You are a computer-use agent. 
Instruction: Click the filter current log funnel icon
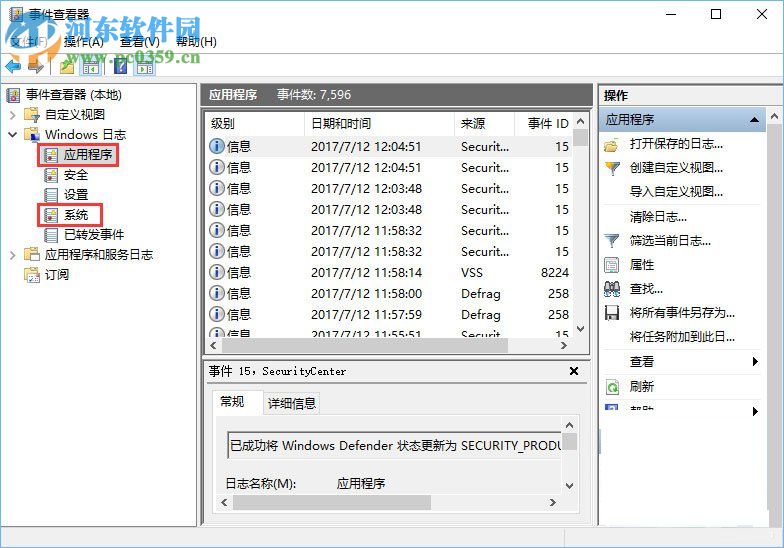pyautogui.click(x=612, y=241)
